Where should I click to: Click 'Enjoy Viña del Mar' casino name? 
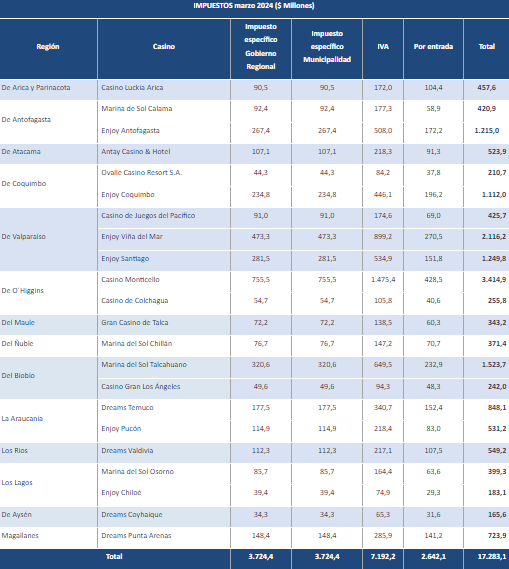pyautogui.click(x=132, y=237)
